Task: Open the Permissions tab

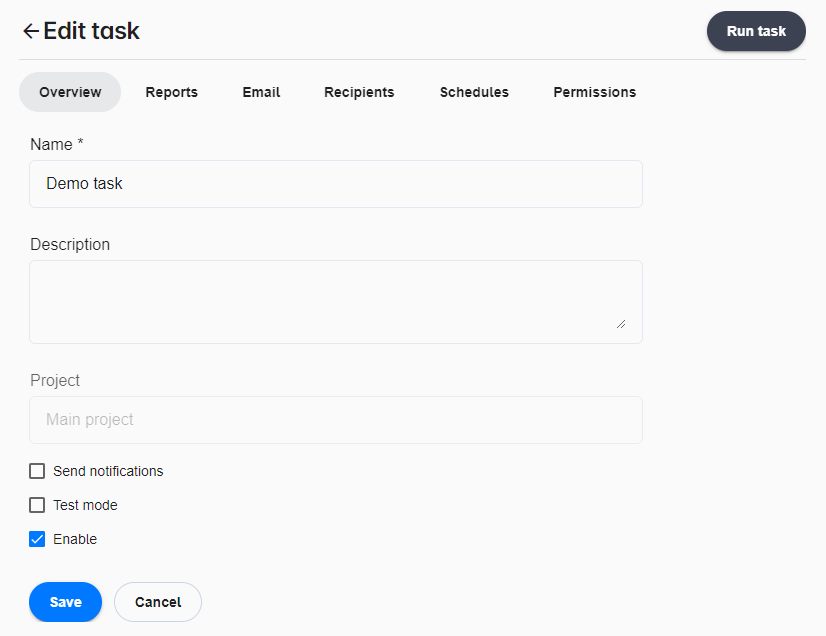Action: click(x=594, y=92)
